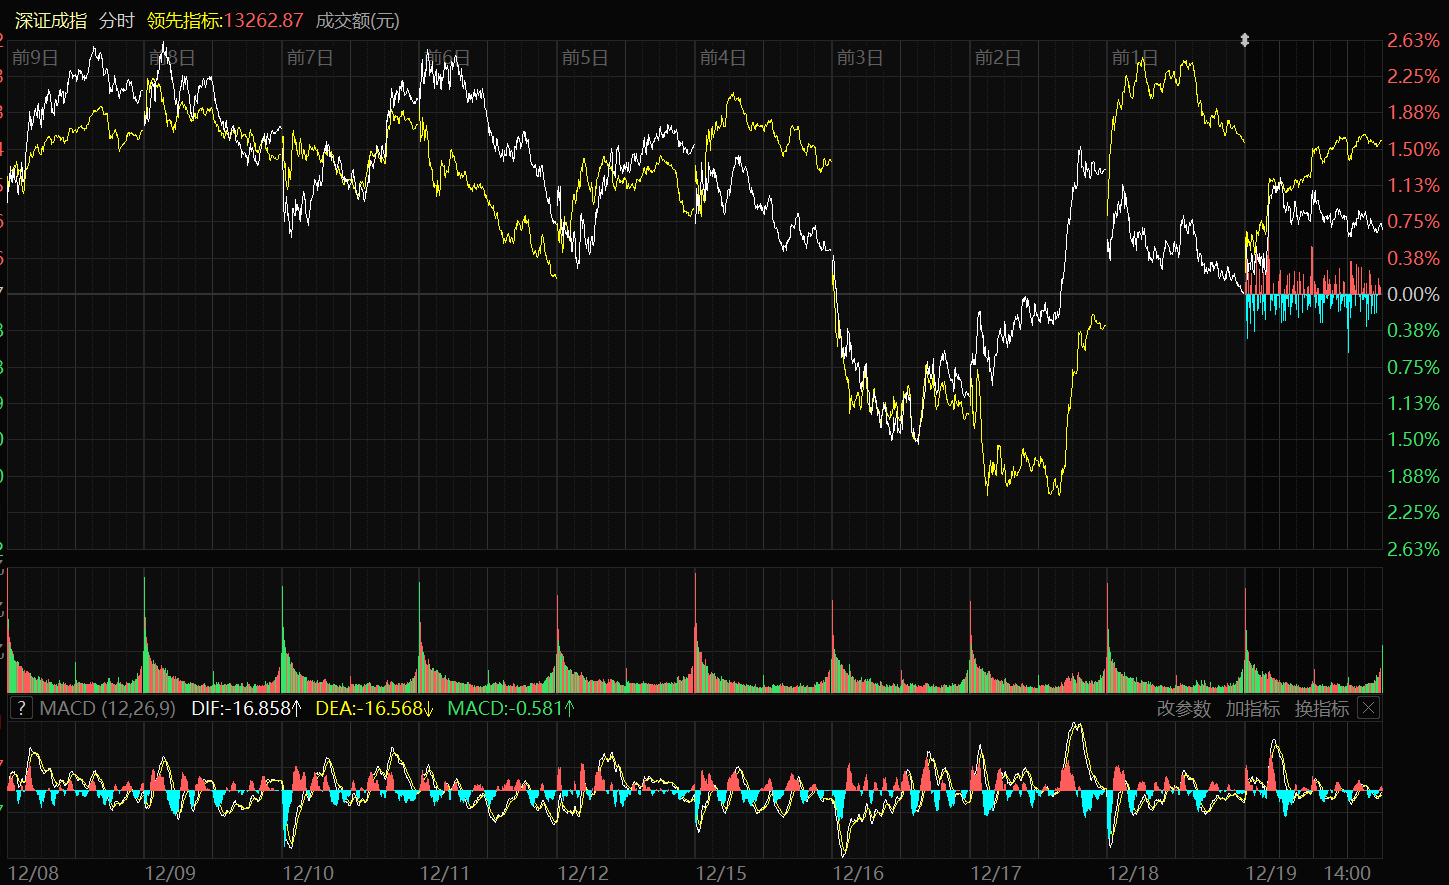Open 换指标 to switch indicator
Image resolution: width=1449 pixels, height=885 pixels.
pos(1321,709)
